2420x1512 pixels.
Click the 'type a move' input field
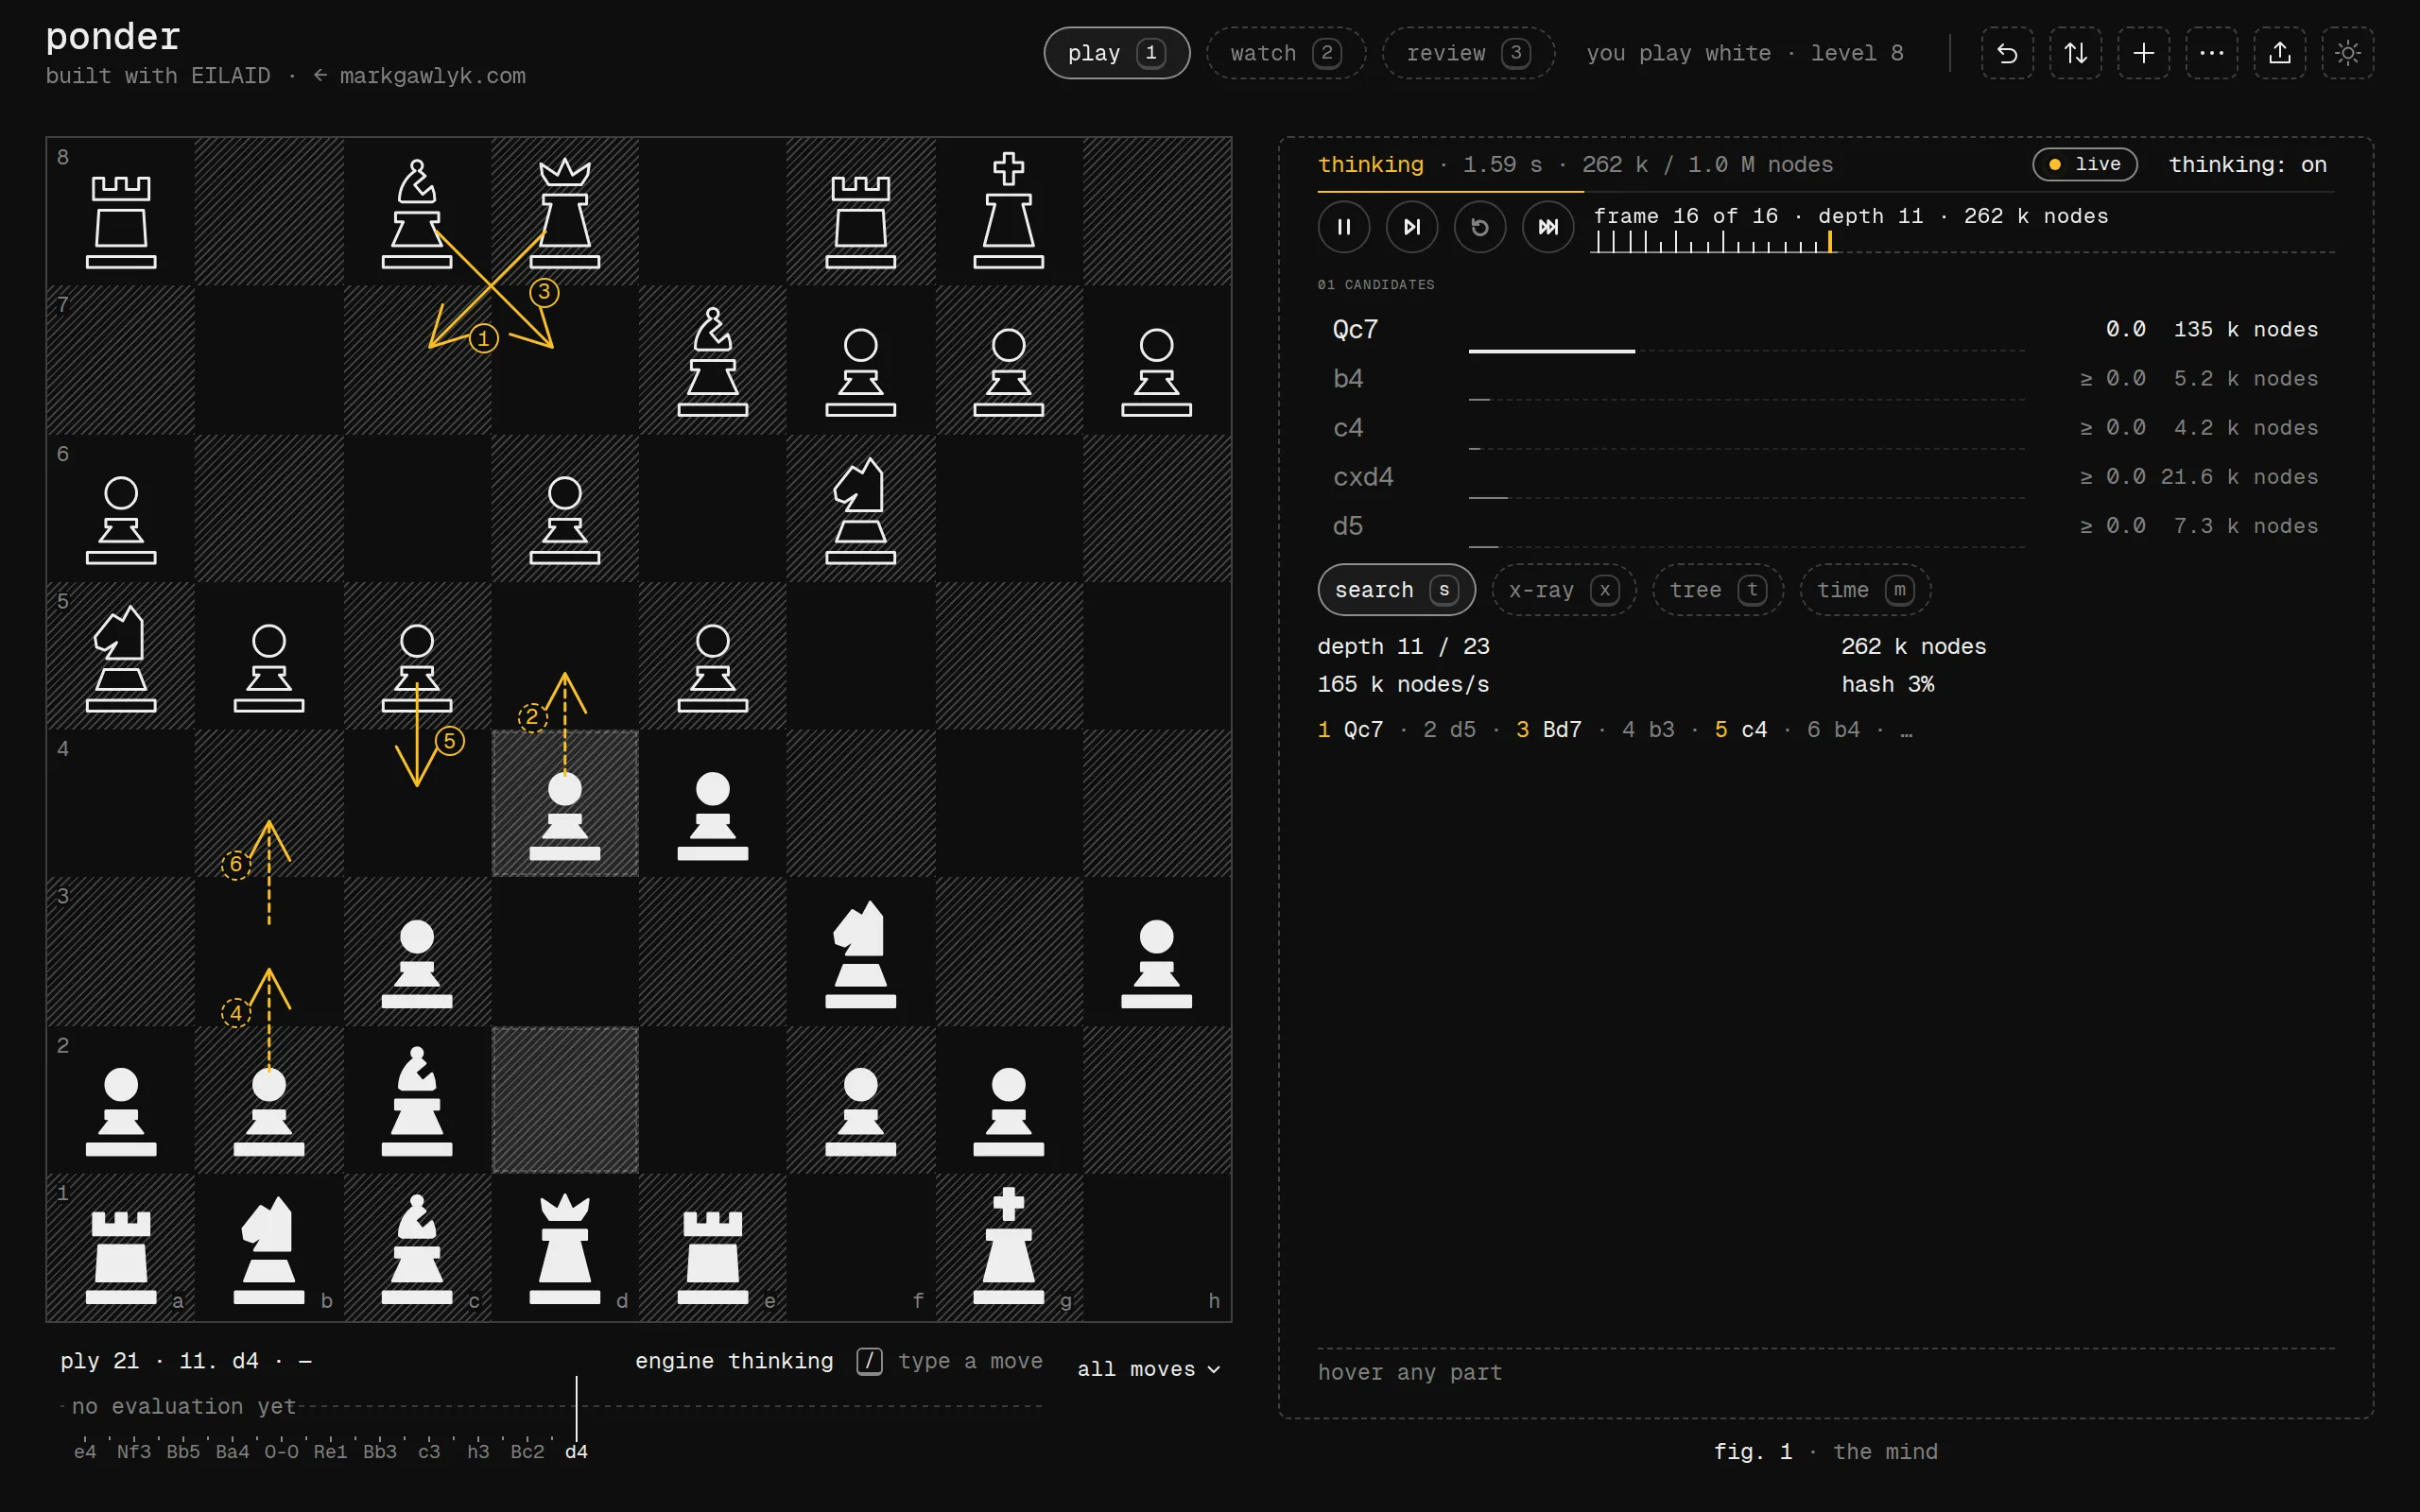(969, 1361)
